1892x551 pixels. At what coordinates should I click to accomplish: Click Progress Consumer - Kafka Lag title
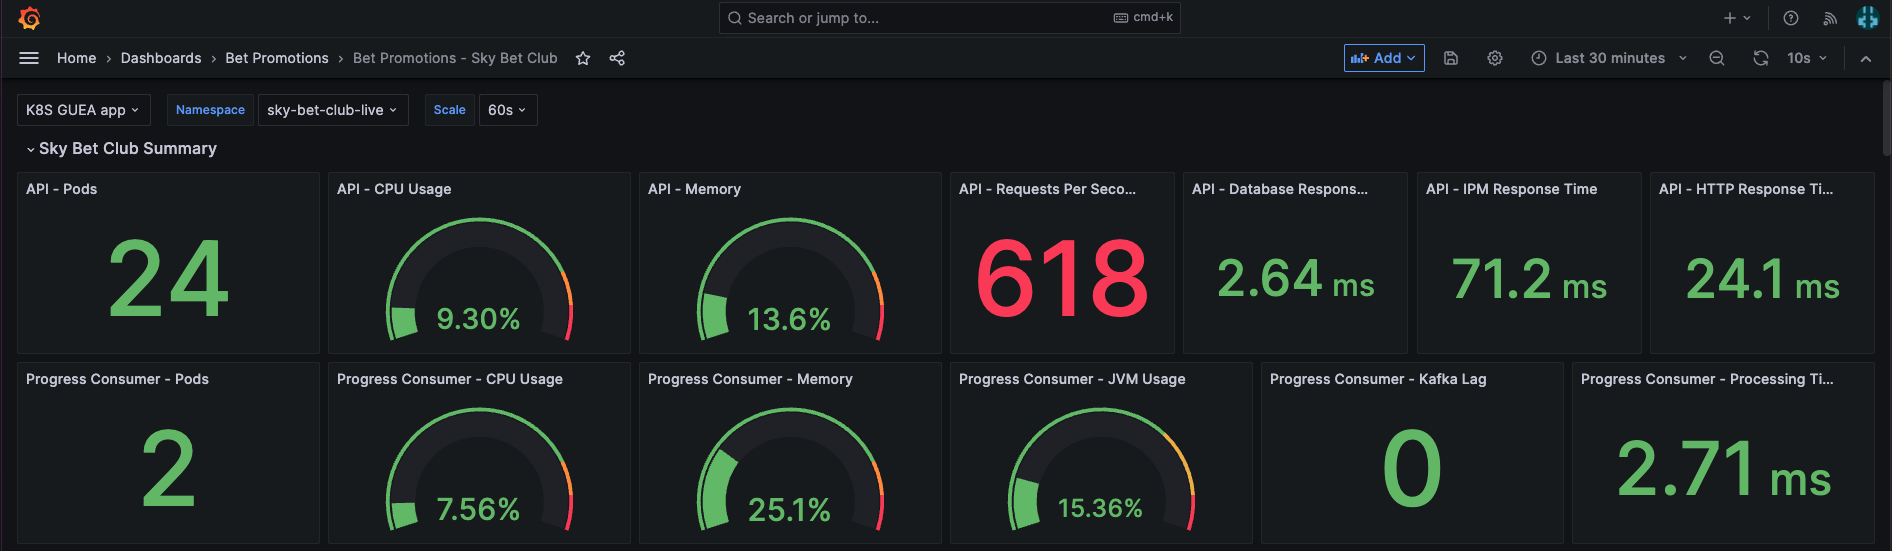click(1378, 379)
